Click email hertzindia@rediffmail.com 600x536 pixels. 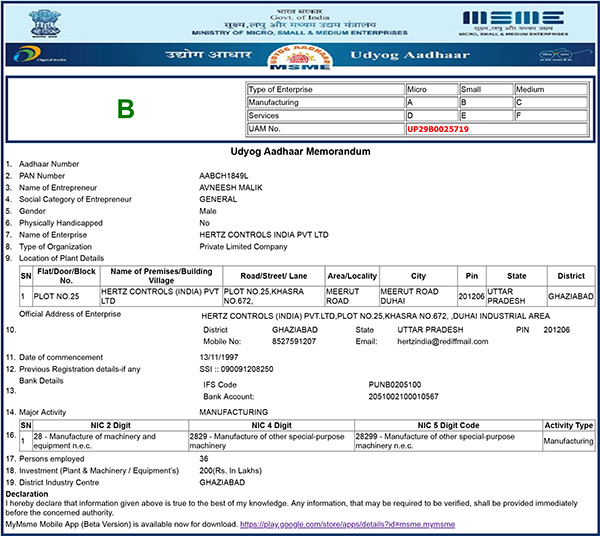point(443,341)
